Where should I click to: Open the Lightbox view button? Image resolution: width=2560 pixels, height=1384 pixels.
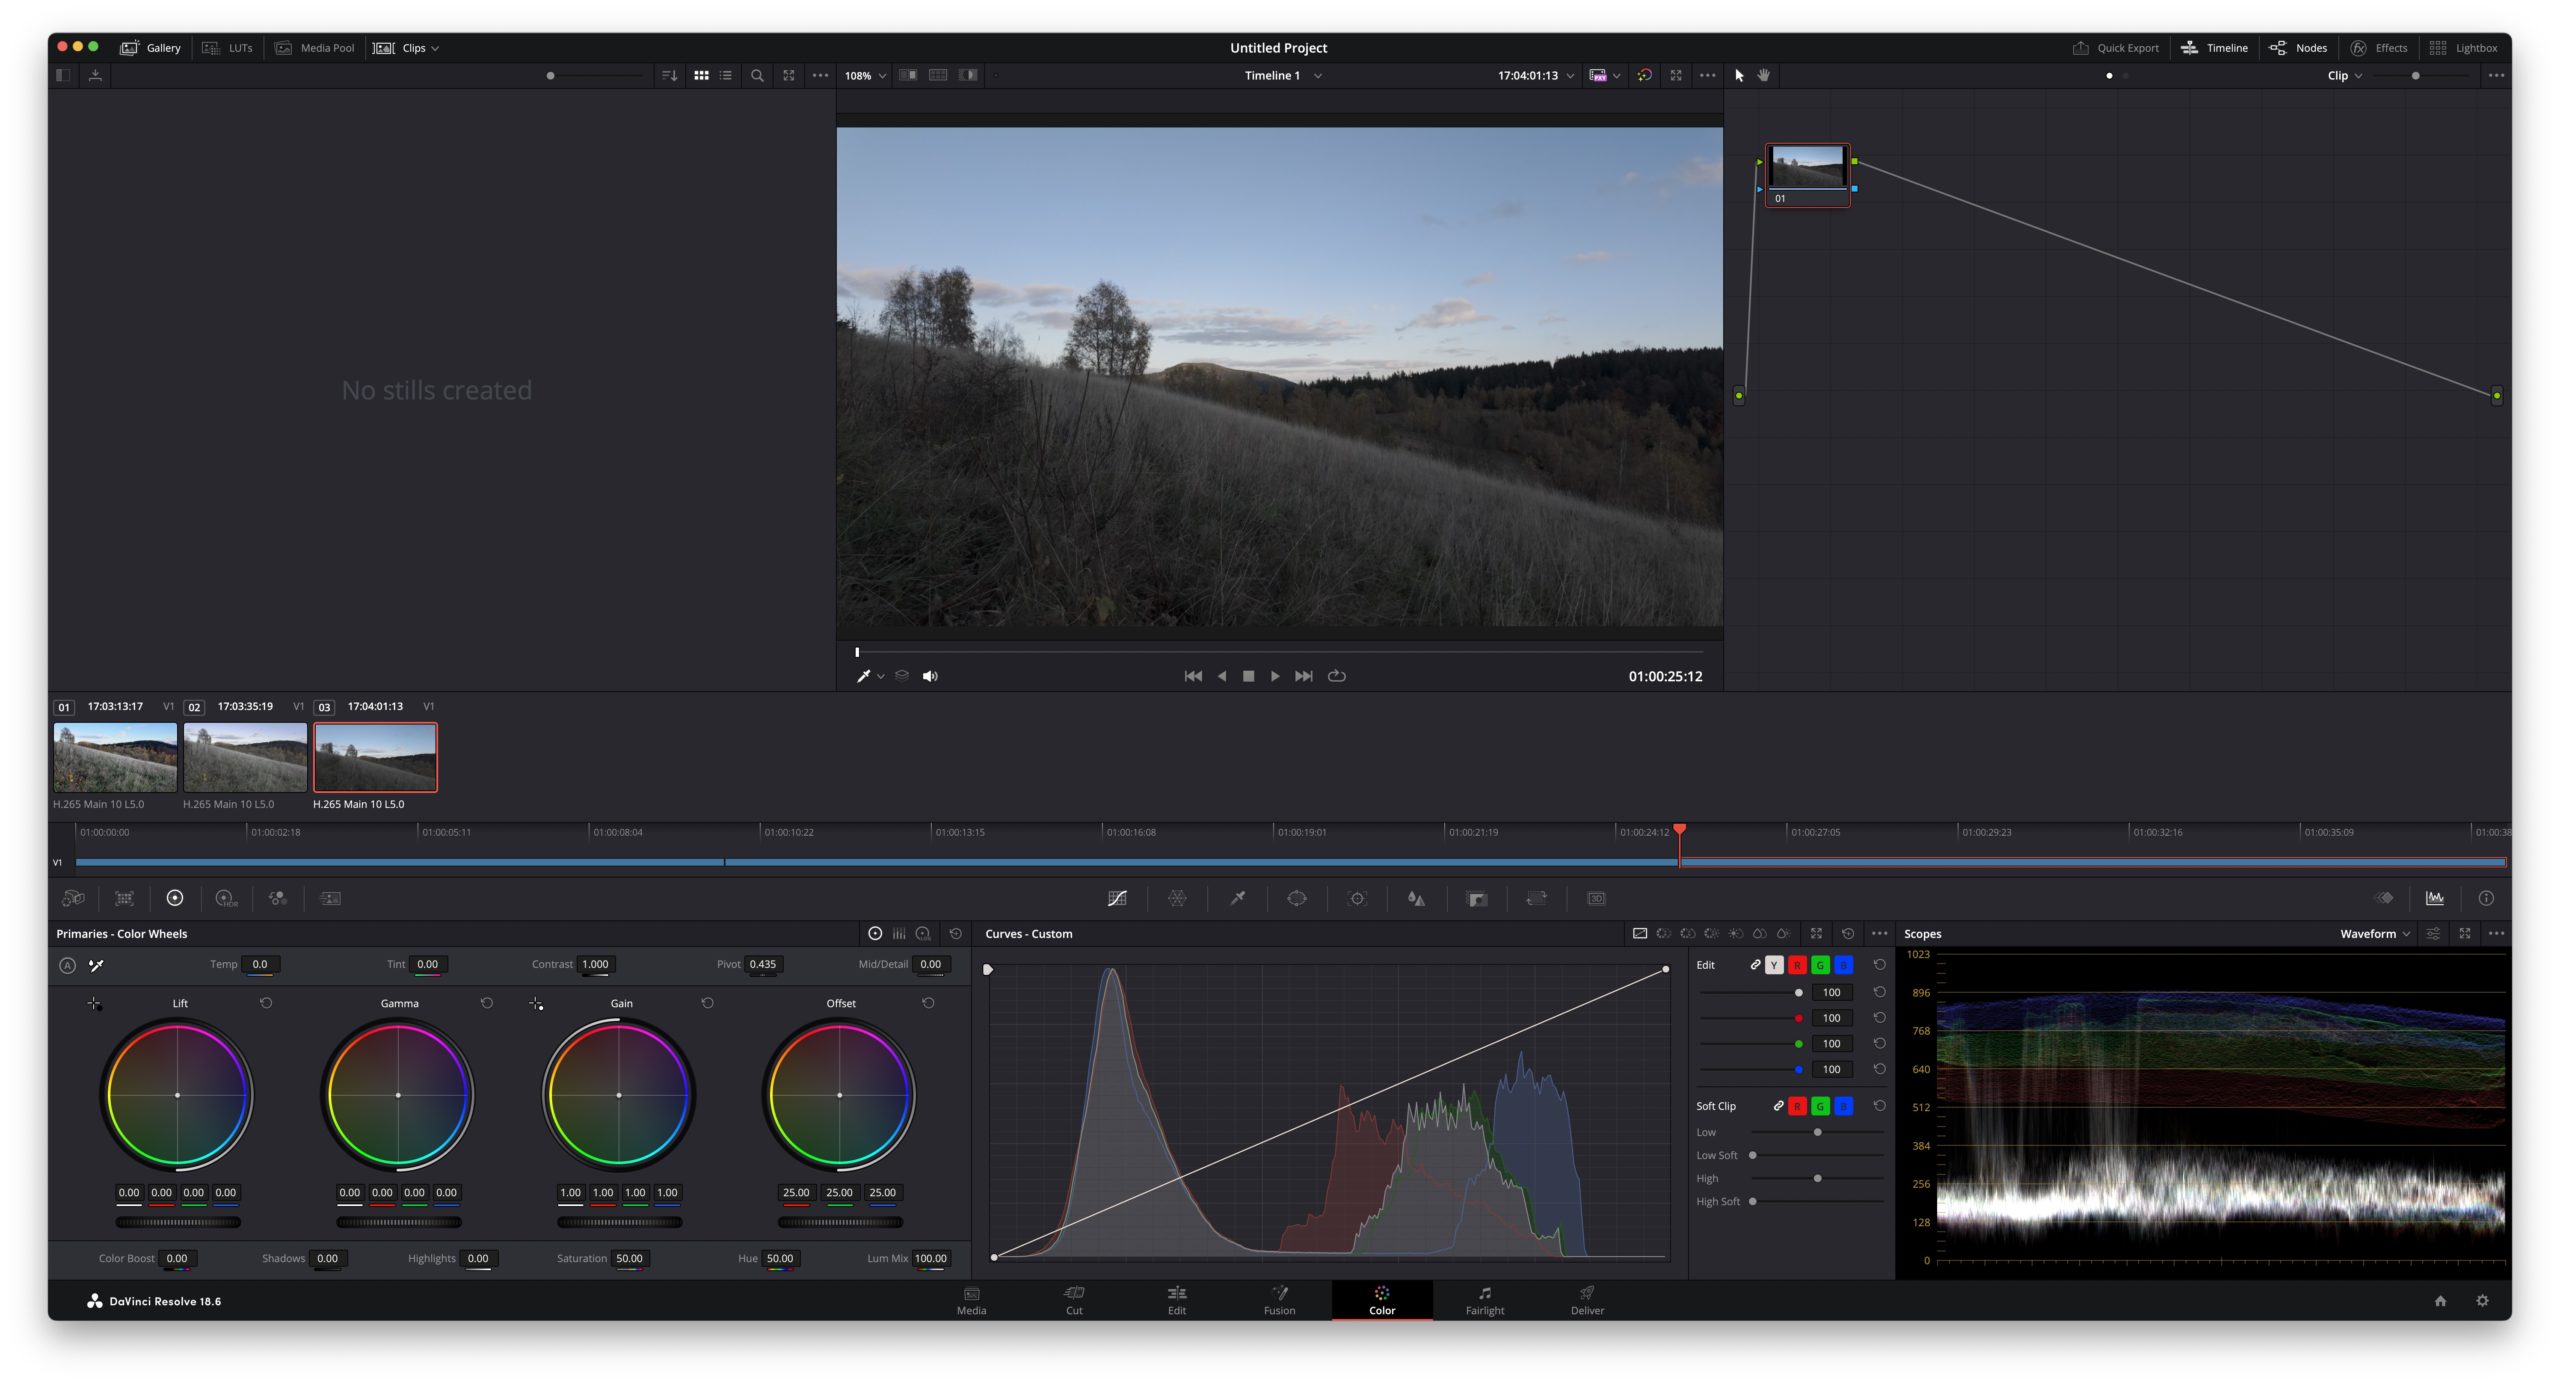click(x=2463, y=48)
